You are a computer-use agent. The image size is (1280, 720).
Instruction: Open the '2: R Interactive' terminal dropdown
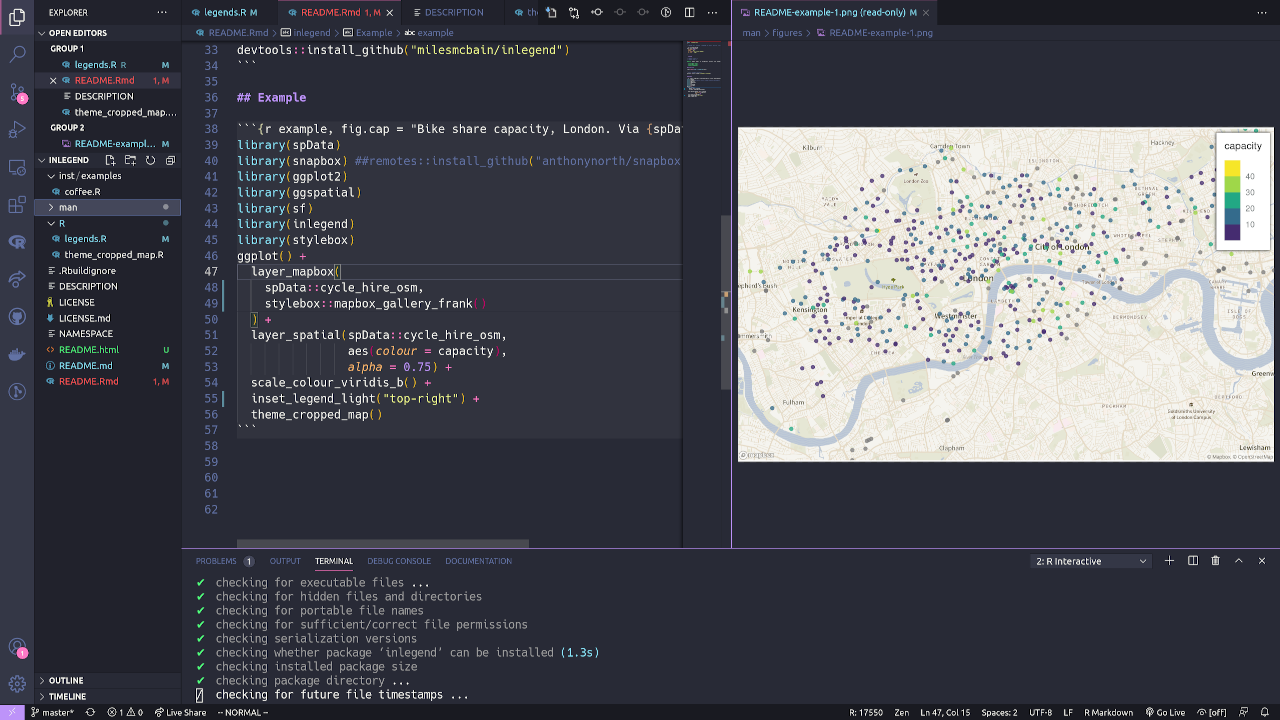point(1090,561)
